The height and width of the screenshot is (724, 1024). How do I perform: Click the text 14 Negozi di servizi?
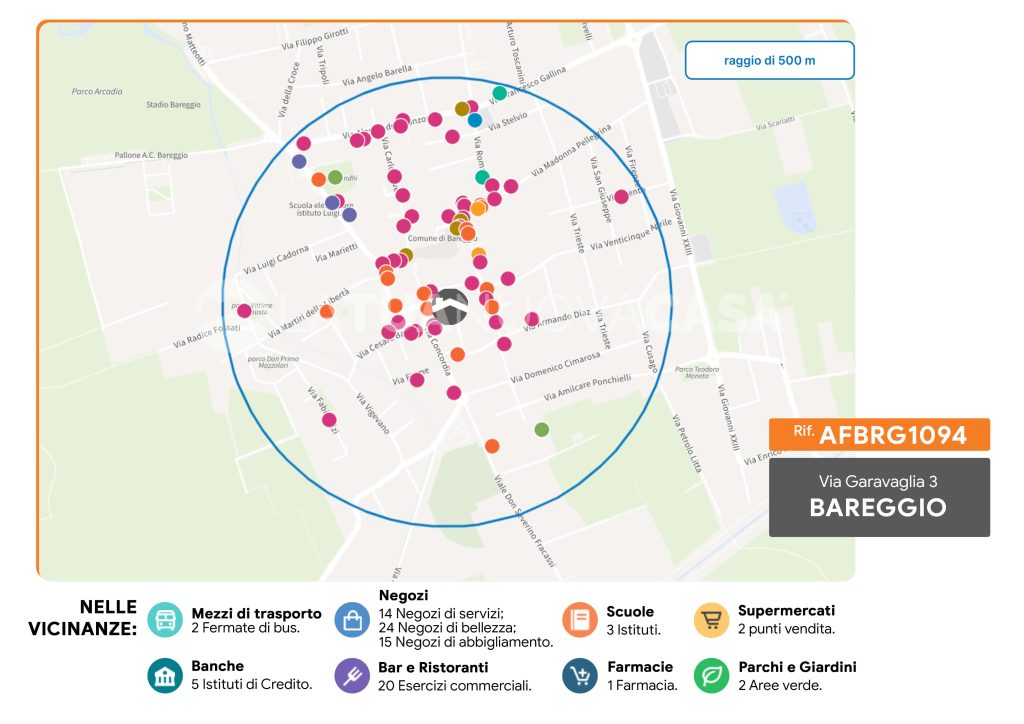coord(441,614)
